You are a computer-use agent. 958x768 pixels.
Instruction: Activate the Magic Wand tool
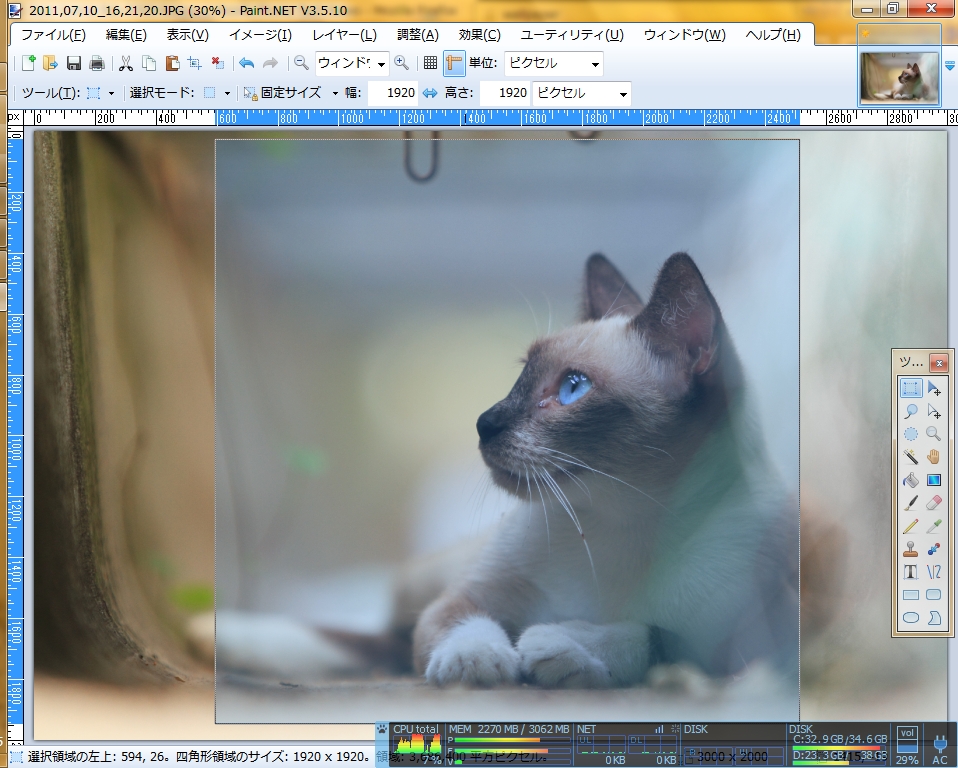coord(910,457)
